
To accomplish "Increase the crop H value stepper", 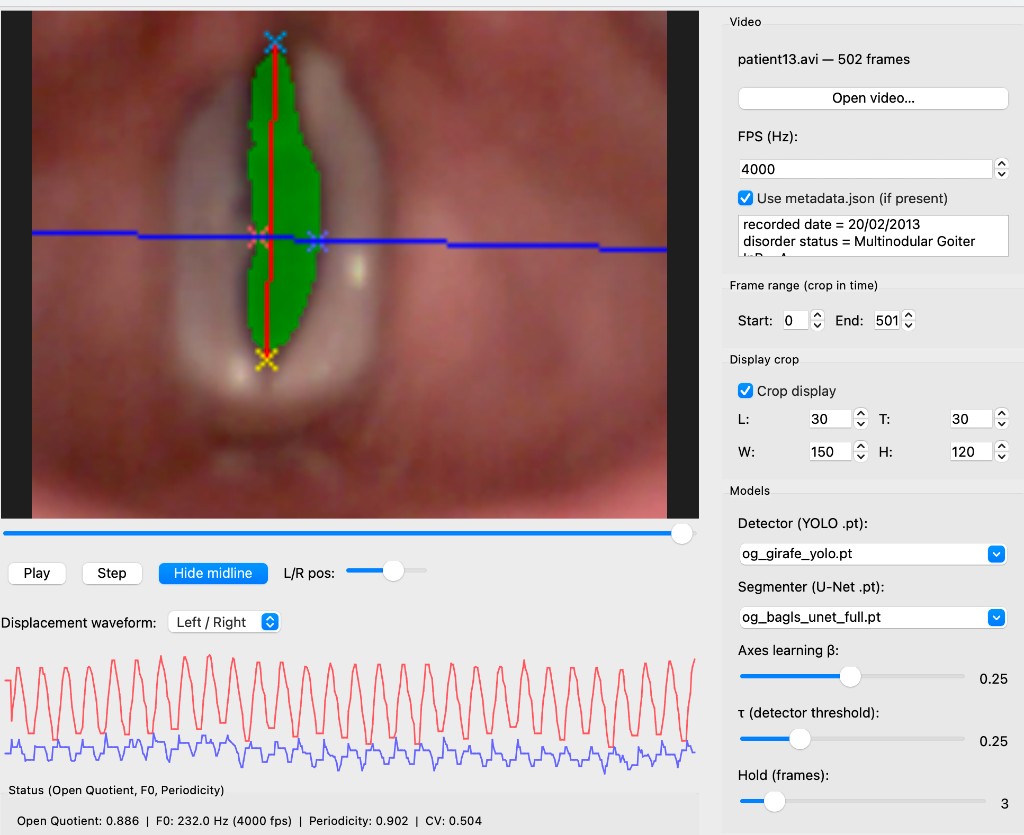I will 1001,446.
